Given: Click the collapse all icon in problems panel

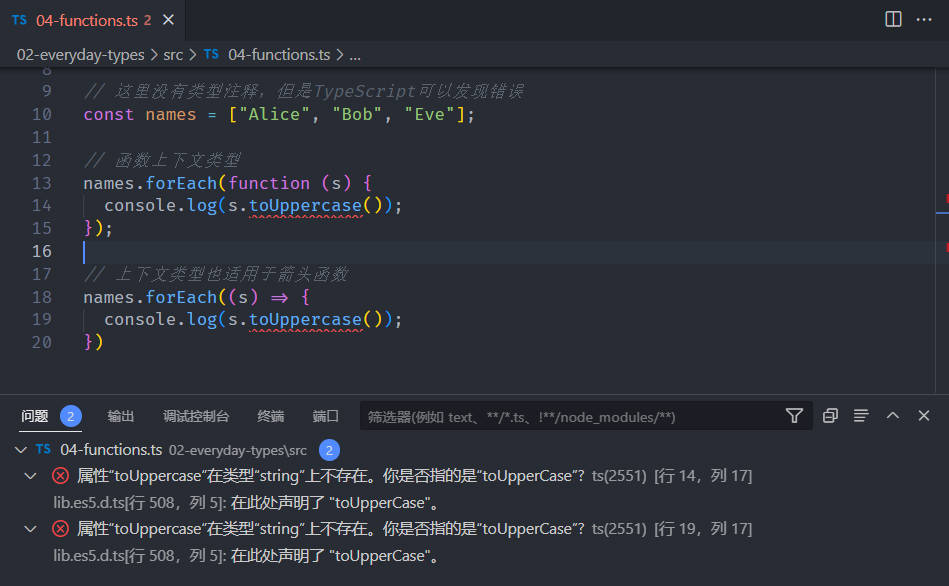Looking at the screenshot, I should coord(830,416).
